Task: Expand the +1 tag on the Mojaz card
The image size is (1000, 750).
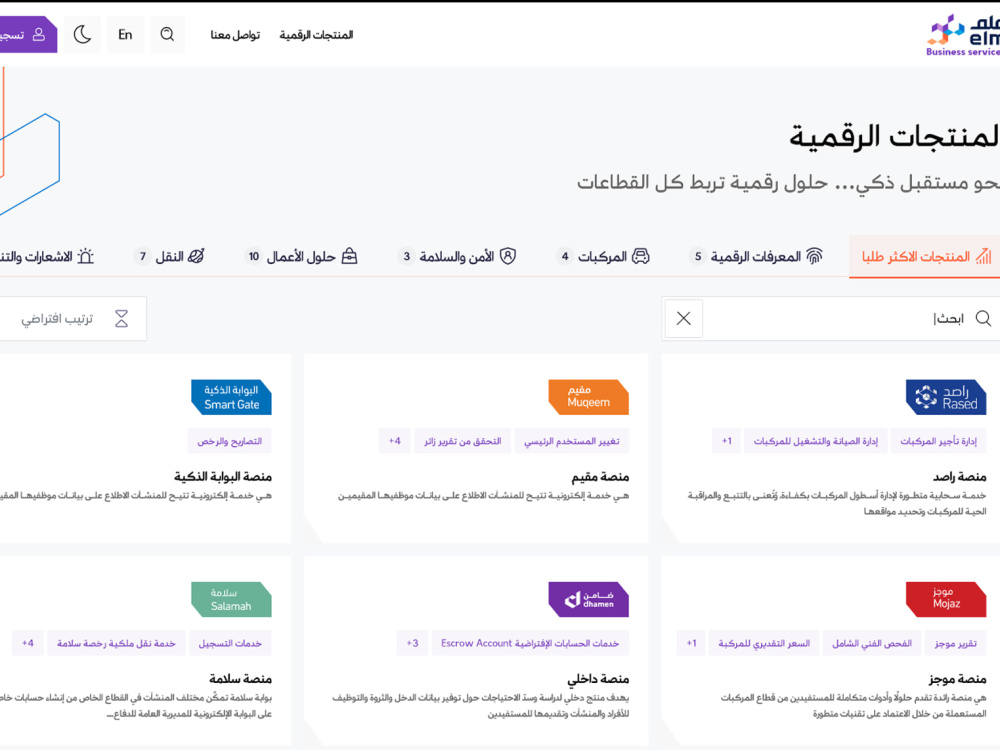Action: coord(691,643)
